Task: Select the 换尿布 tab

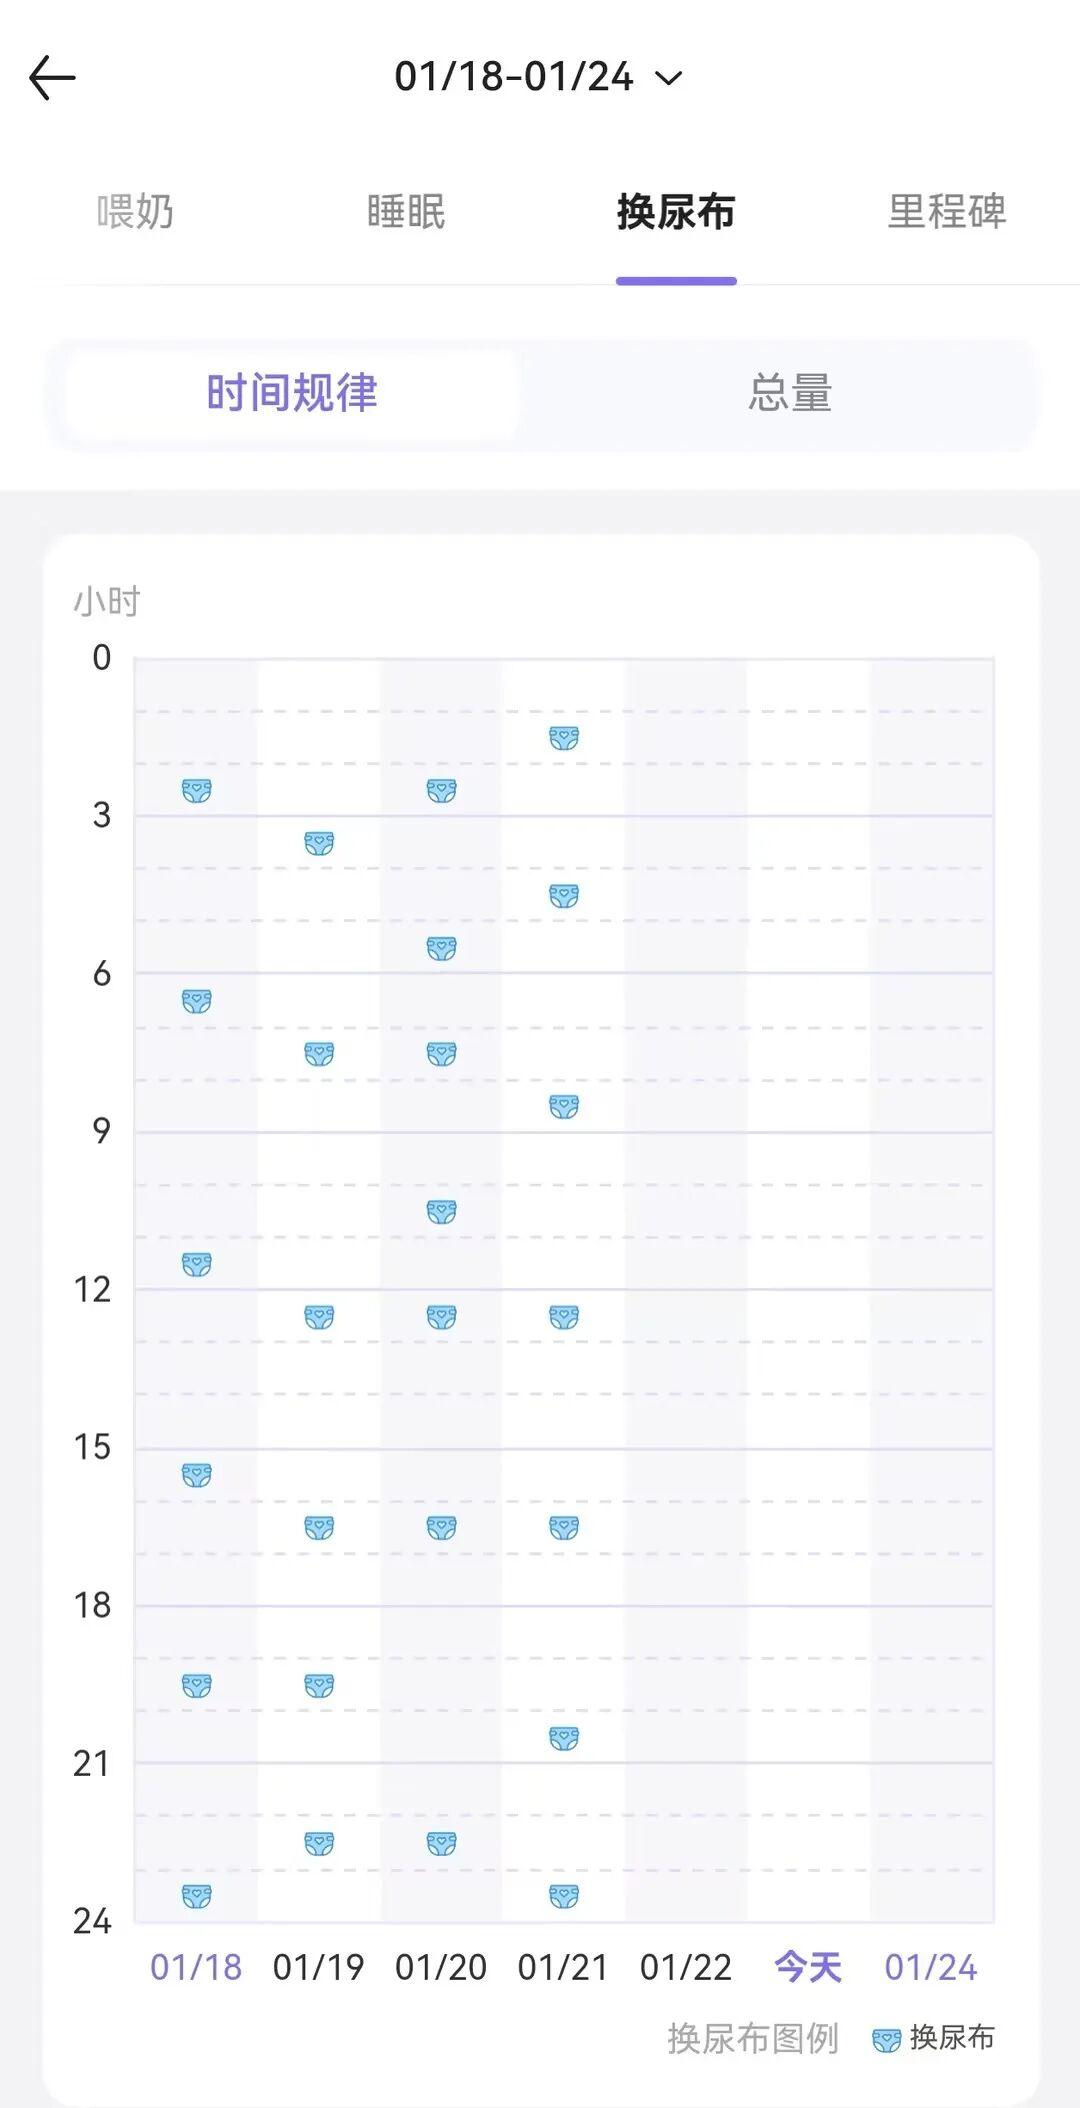Action: click(x=676, y=212)
